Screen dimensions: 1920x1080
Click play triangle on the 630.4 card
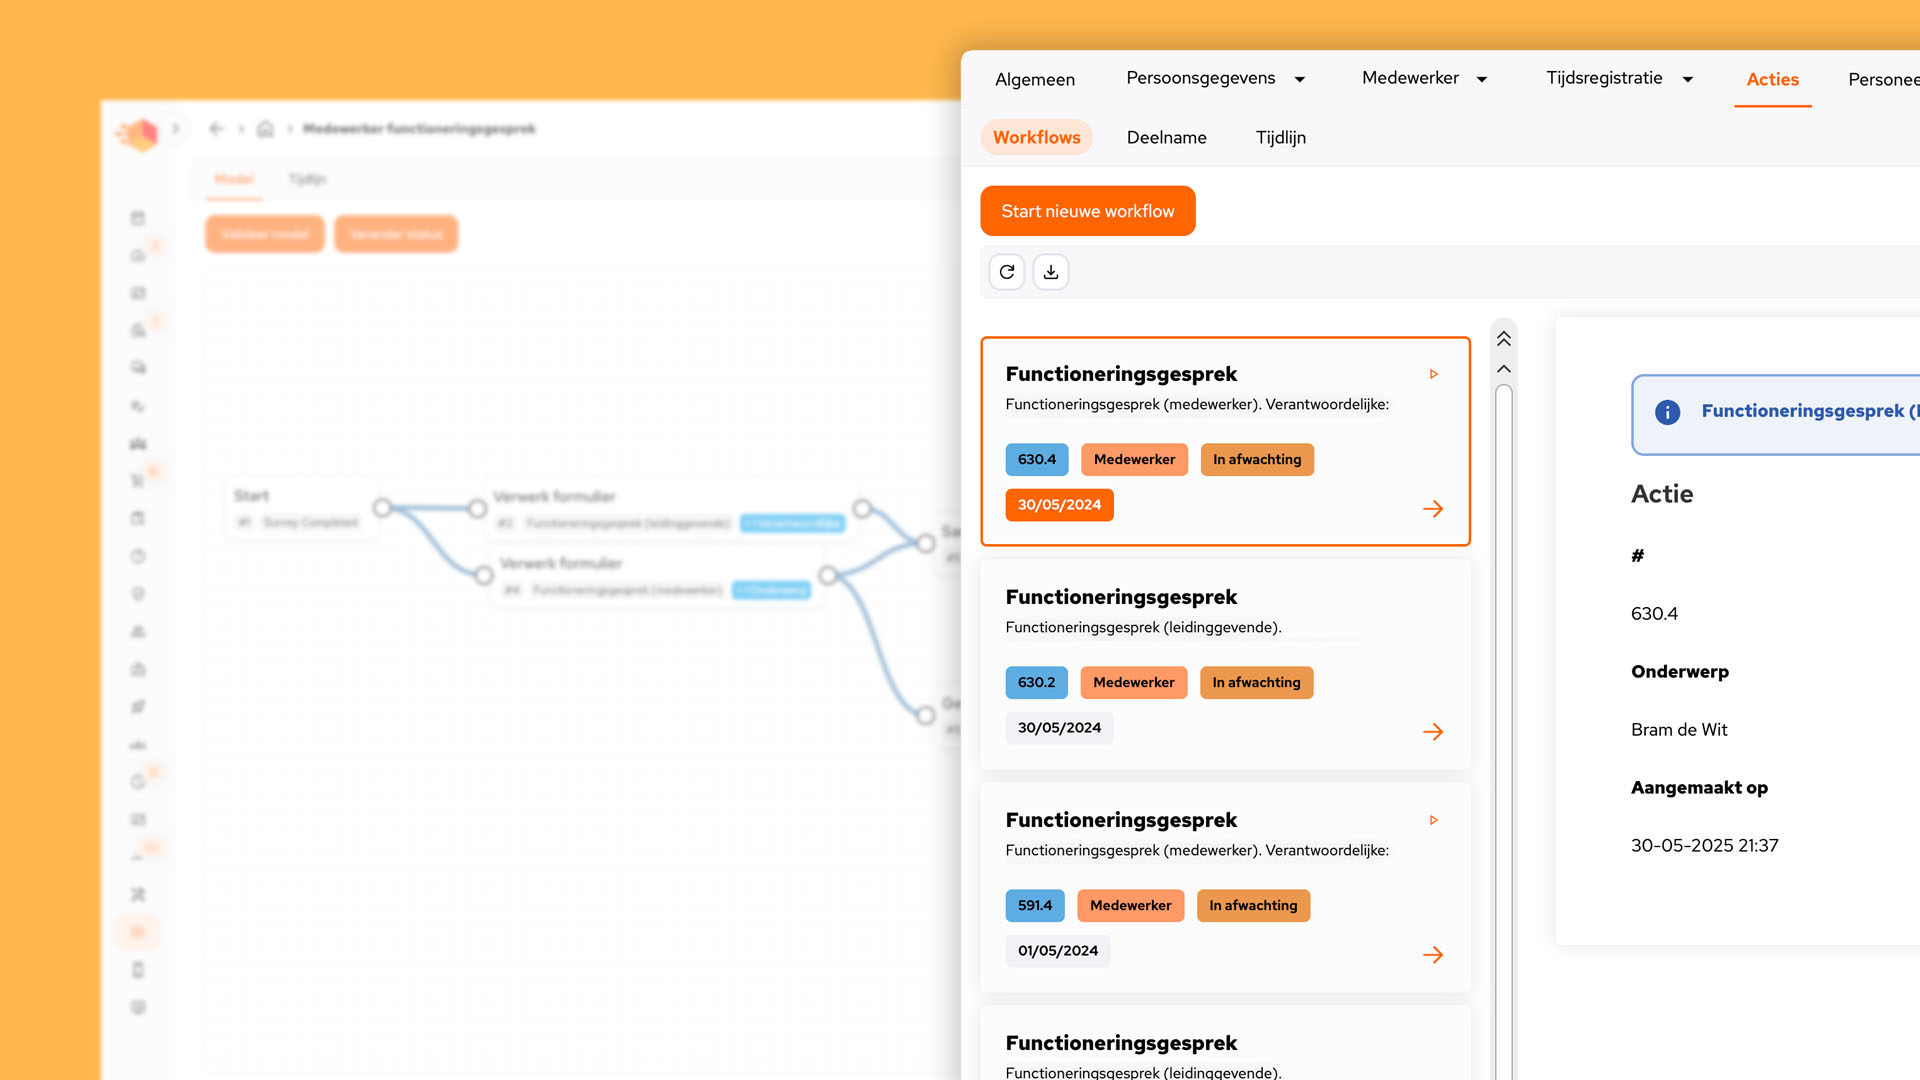(x=1433, y=374)
